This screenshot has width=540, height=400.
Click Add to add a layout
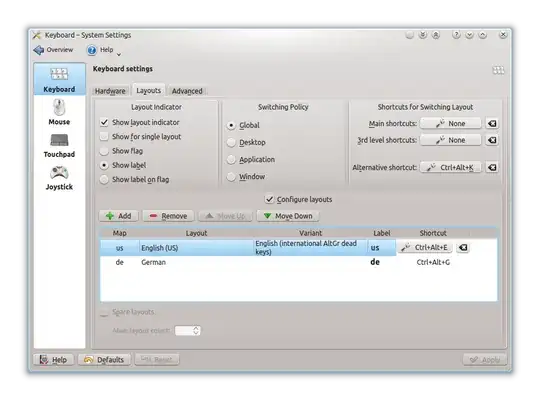[118, 216]
